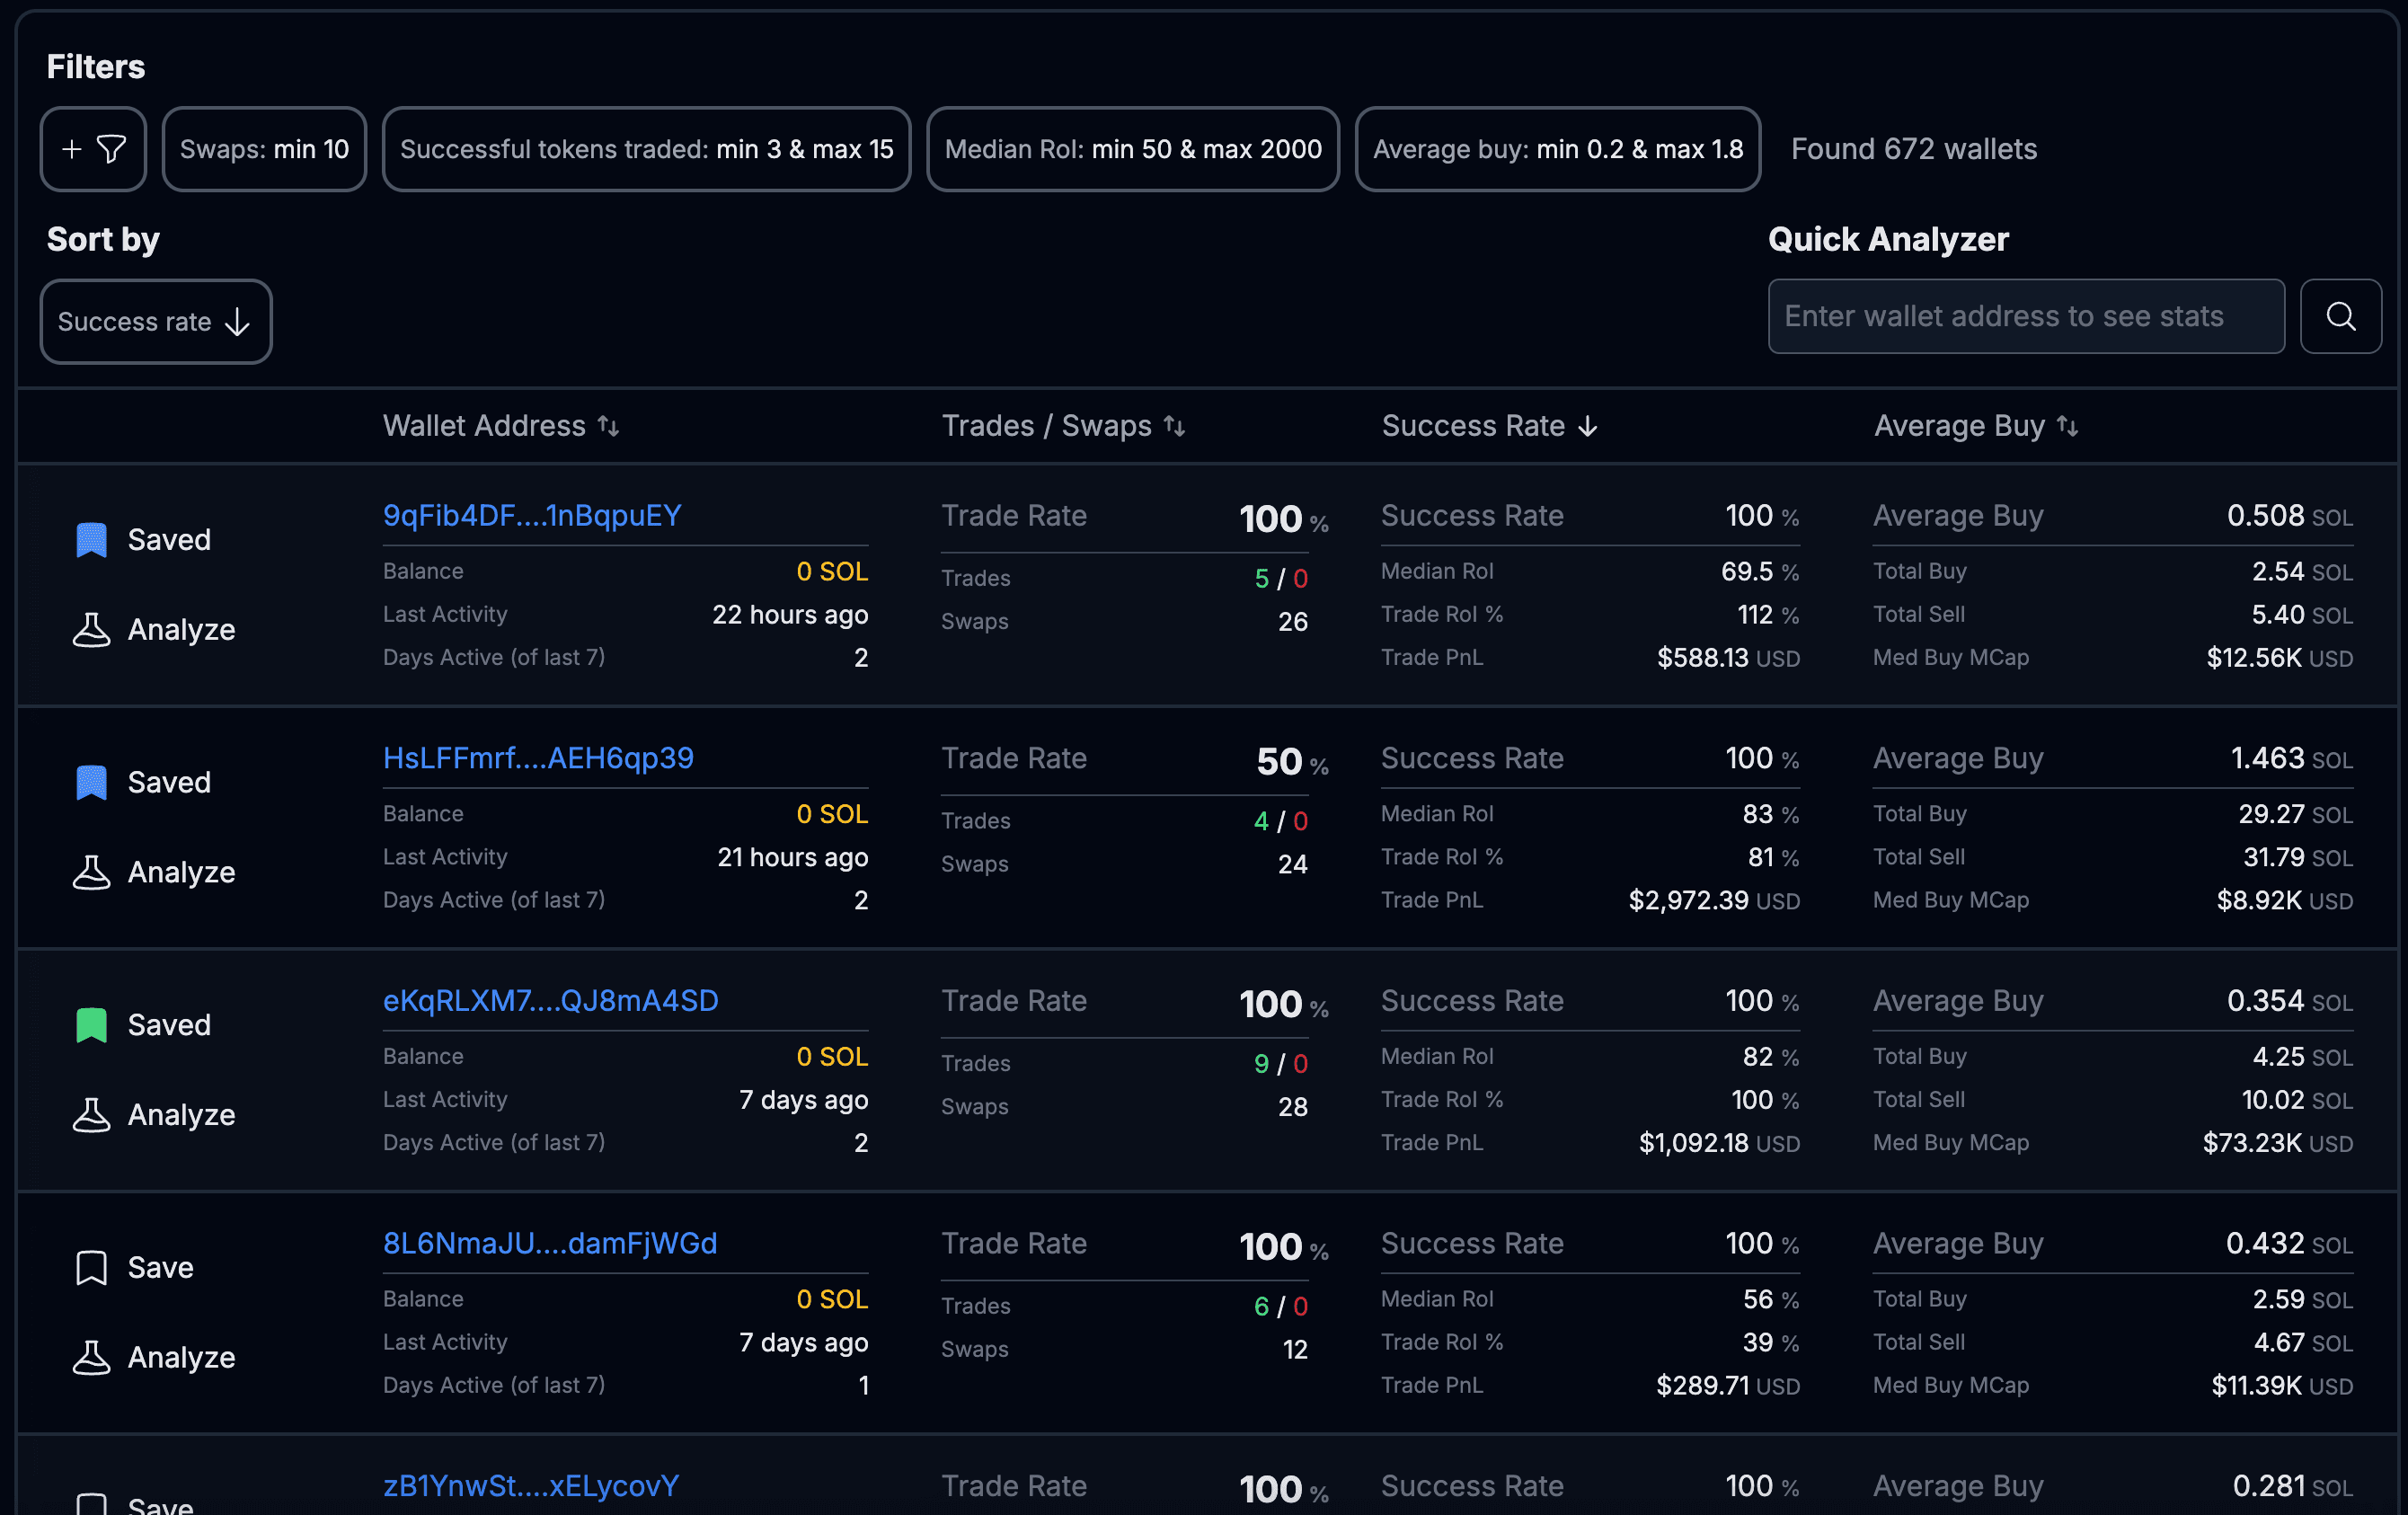Focus the wallet address input field
Viewport: 2408px width, 1515px height.
[x=2025, y=316]
